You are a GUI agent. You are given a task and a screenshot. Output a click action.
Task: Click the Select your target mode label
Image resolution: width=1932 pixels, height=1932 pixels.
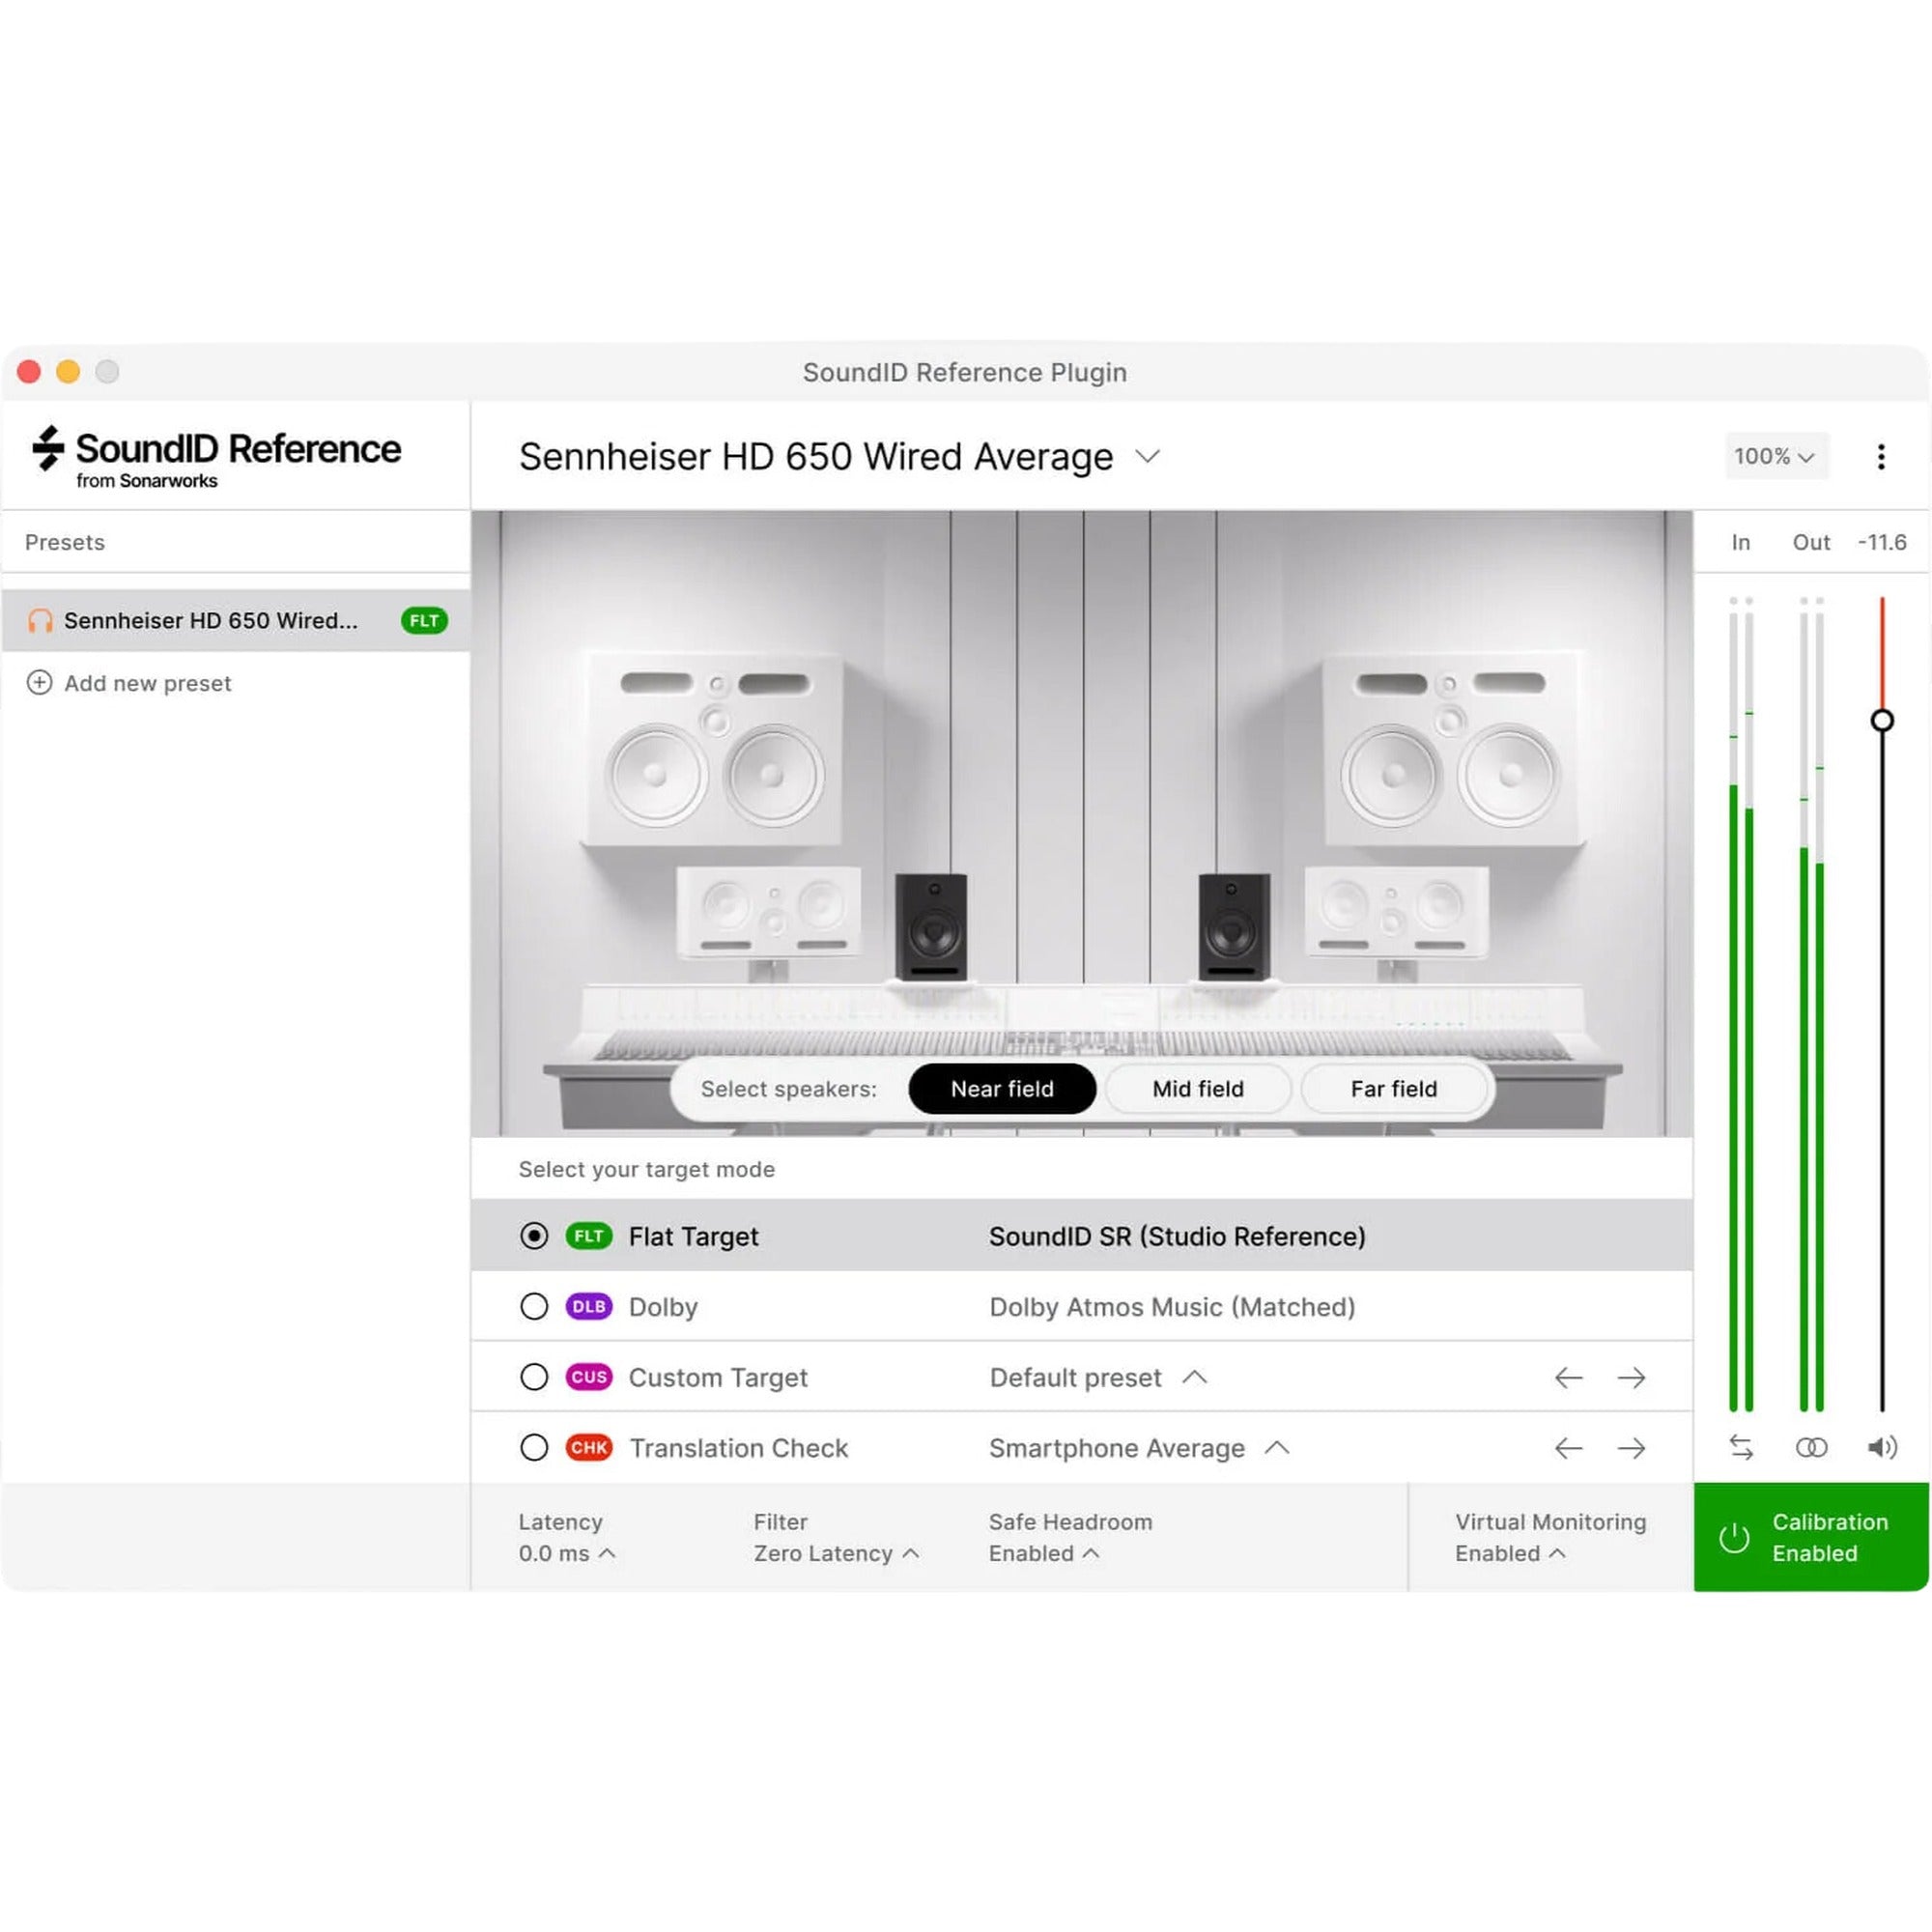(x=646, y=1169)
